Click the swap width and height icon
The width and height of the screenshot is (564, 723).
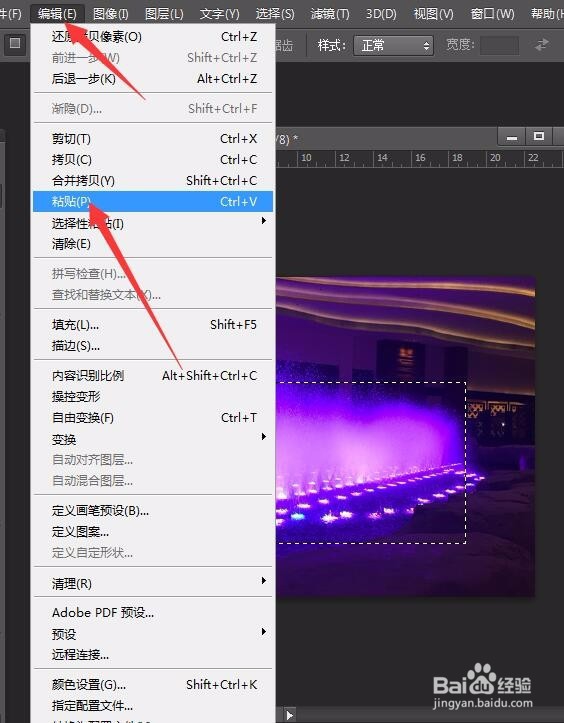(x=541, y=45)
